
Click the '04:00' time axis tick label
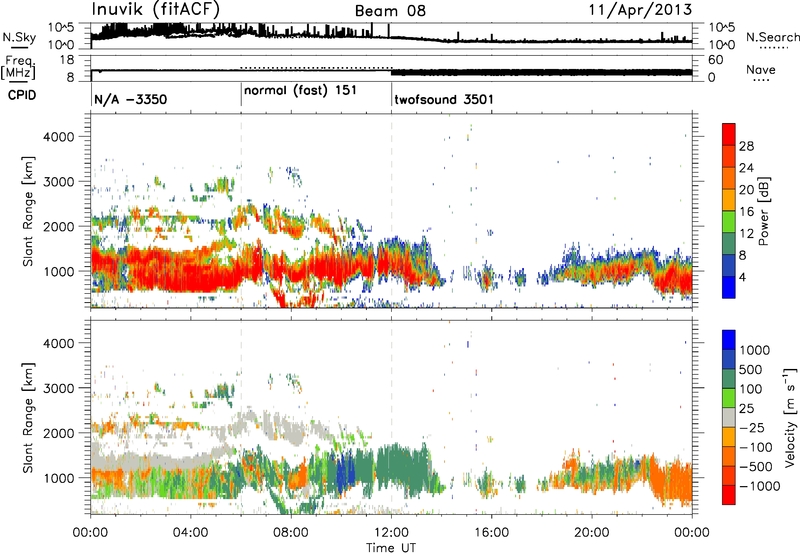pos(190,533)
